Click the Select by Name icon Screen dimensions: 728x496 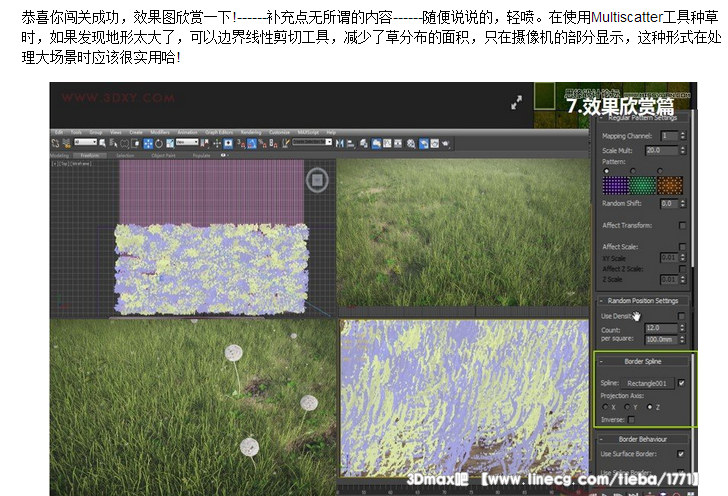(113, 143)
